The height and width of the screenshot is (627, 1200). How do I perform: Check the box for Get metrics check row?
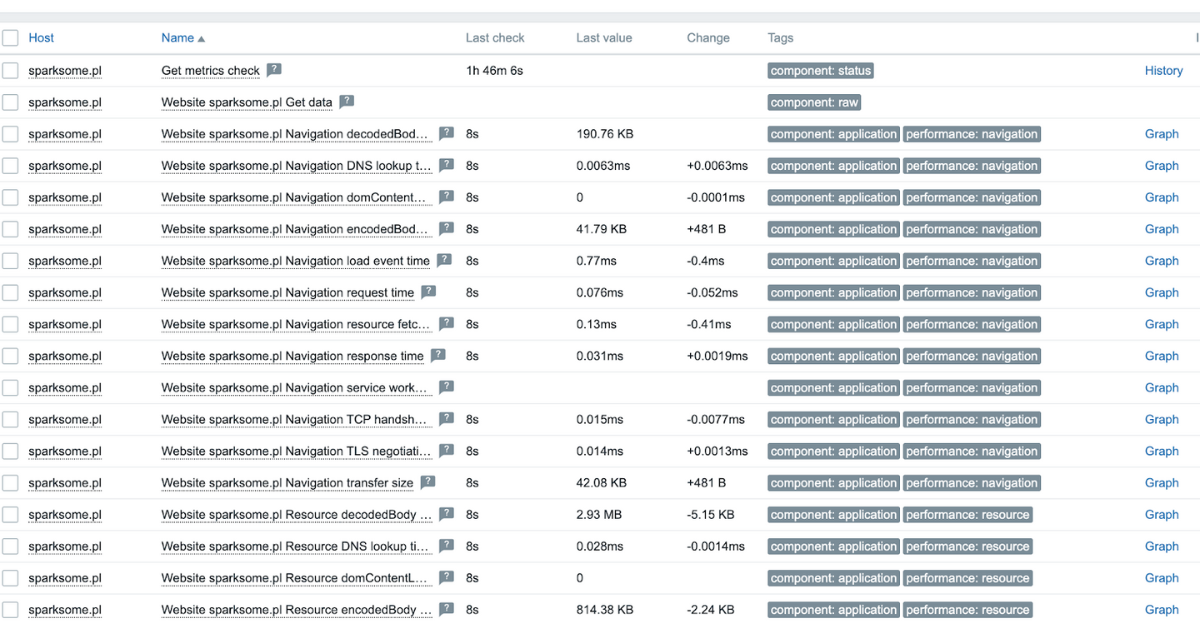[10, 70]
